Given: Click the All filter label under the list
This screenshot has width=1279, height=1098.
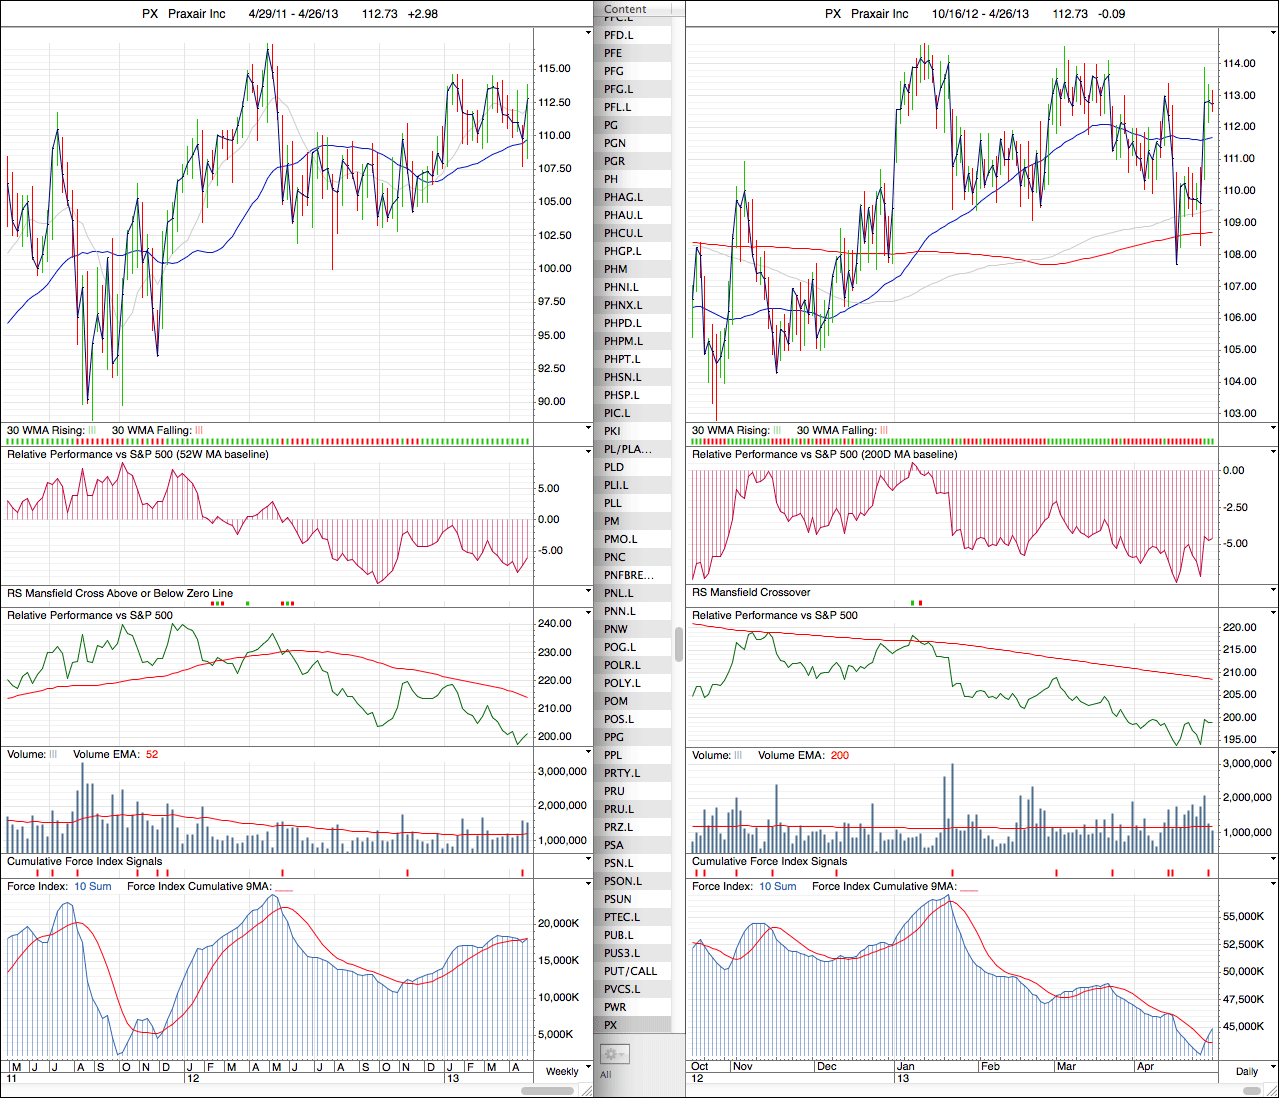Looking at the screenshot, I should click(x=605, y=1075).
